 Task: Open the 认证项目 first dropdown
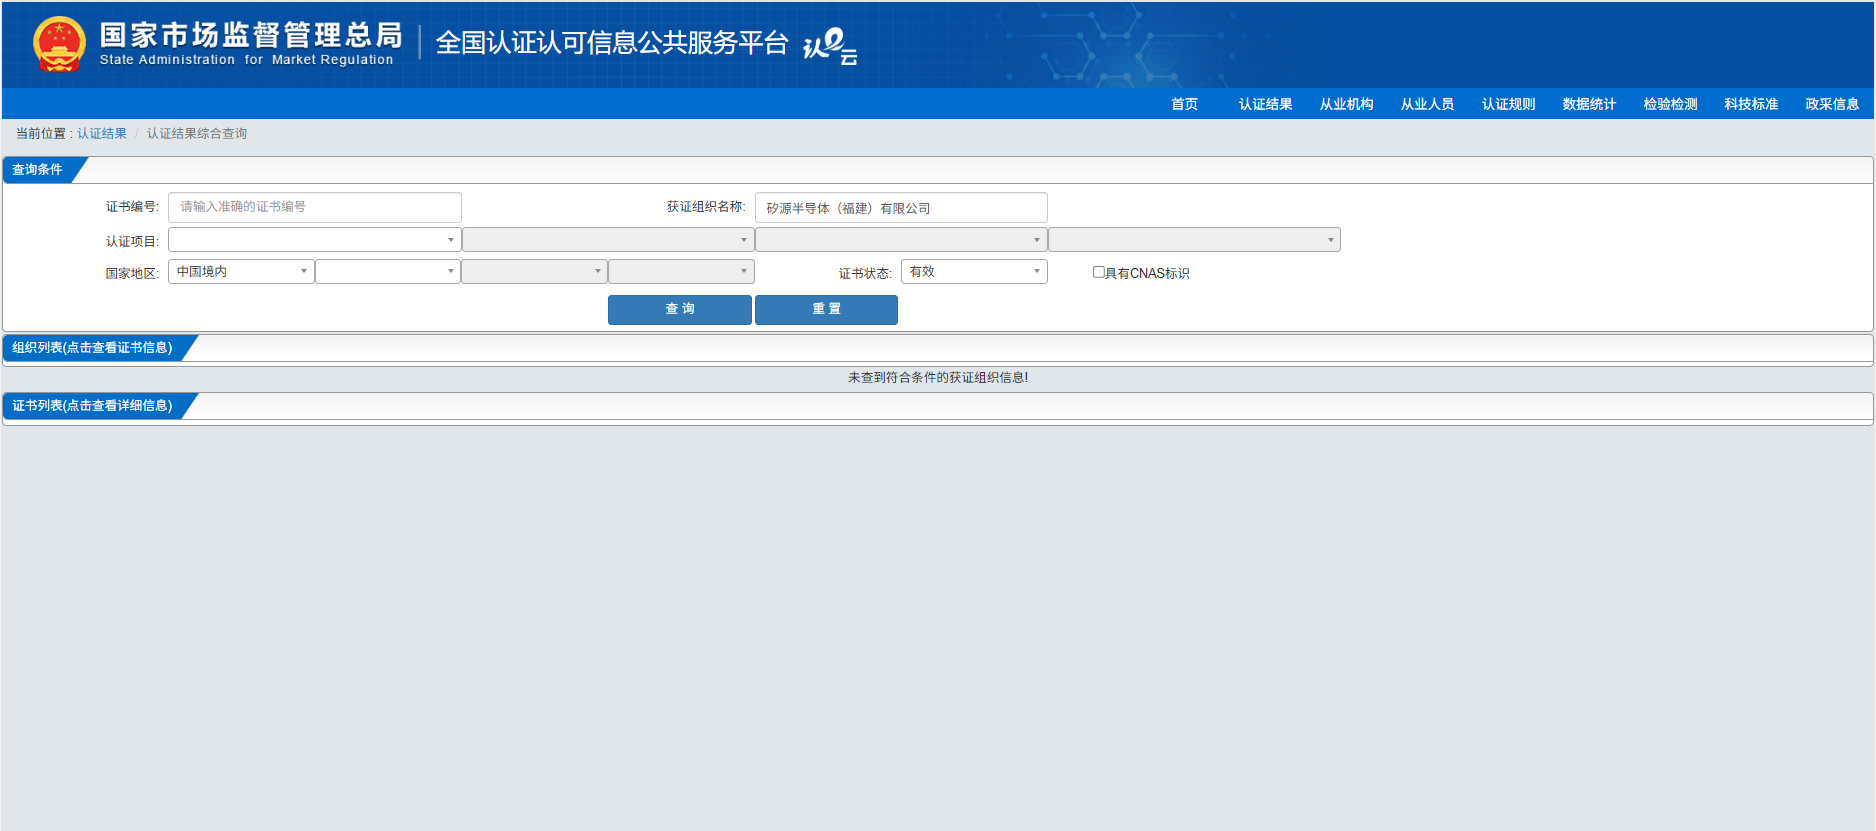coord(314,240)
